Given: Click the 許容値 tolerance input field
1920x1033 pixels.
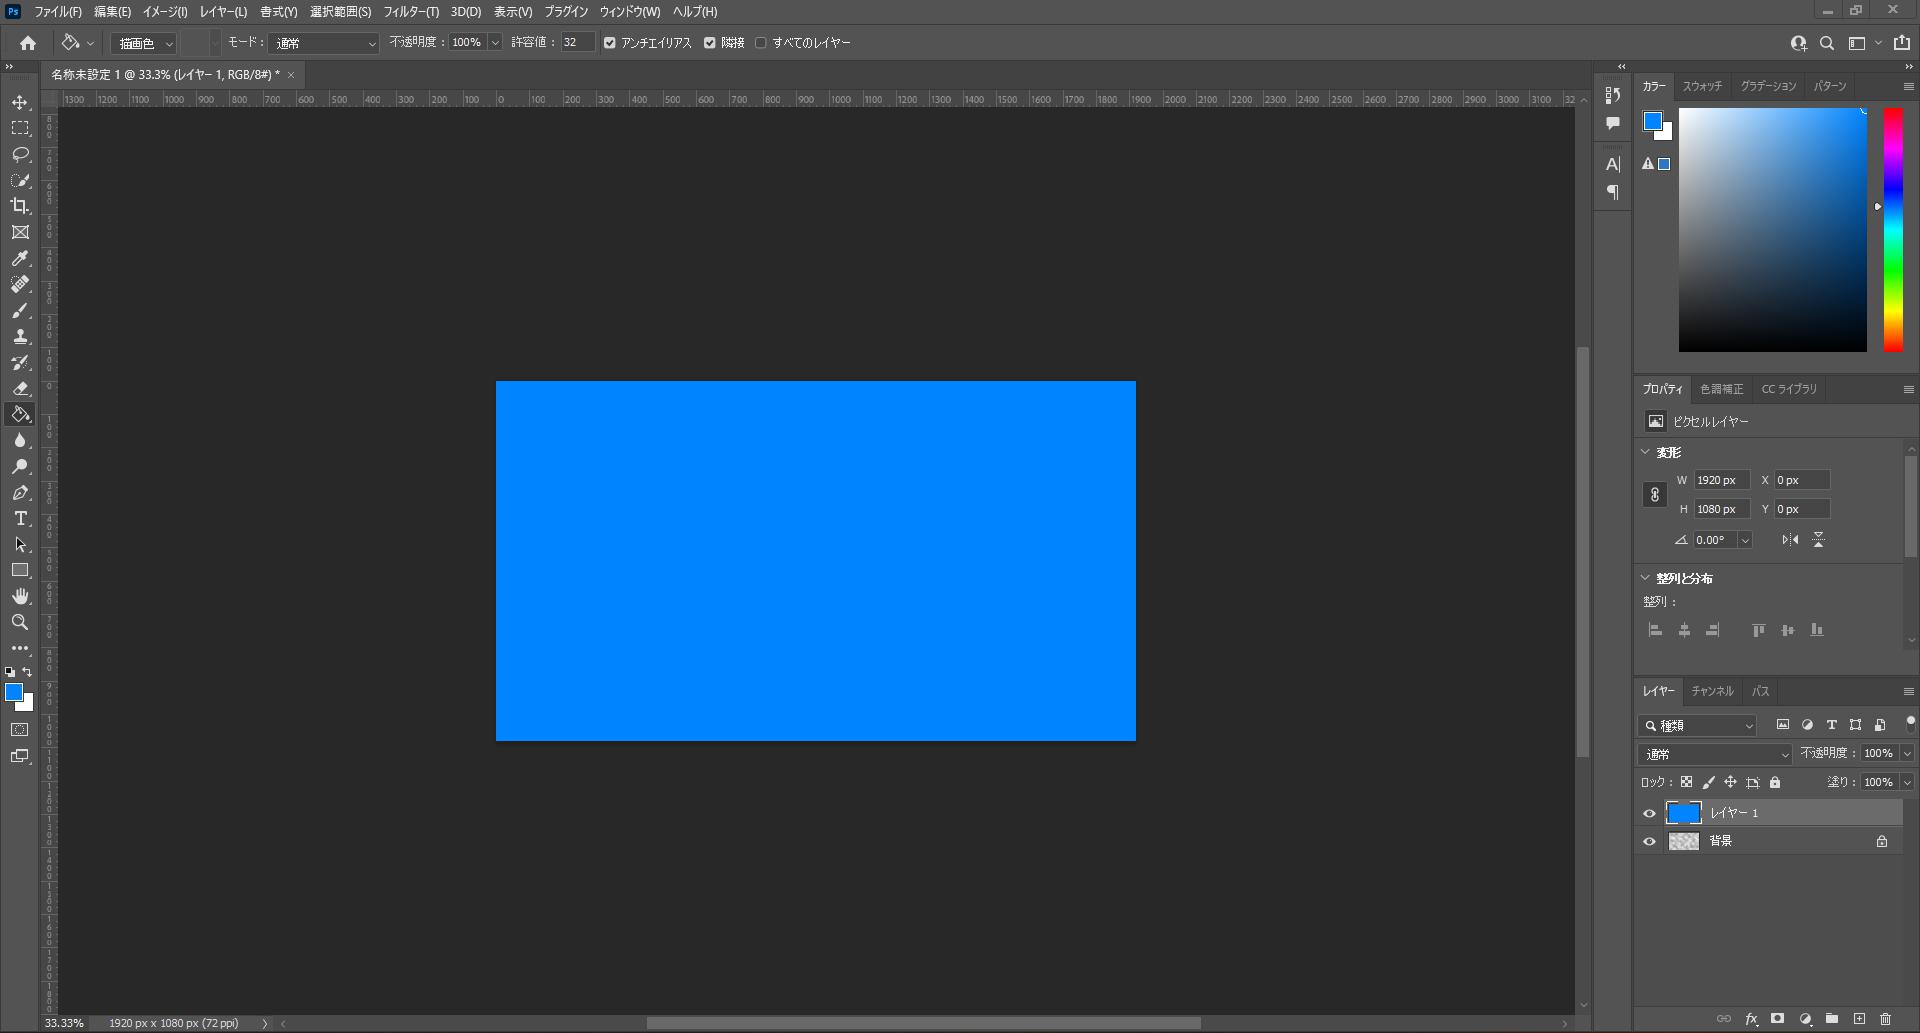Looking at the screenshot, I should pos(577,43).
